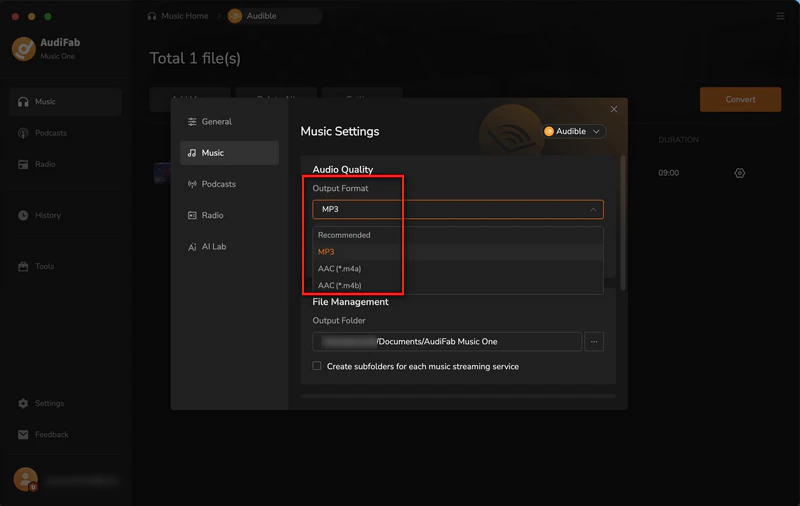Open the Audible service dropdown
This screenshot has width=800, height=506.
[573, 131]
